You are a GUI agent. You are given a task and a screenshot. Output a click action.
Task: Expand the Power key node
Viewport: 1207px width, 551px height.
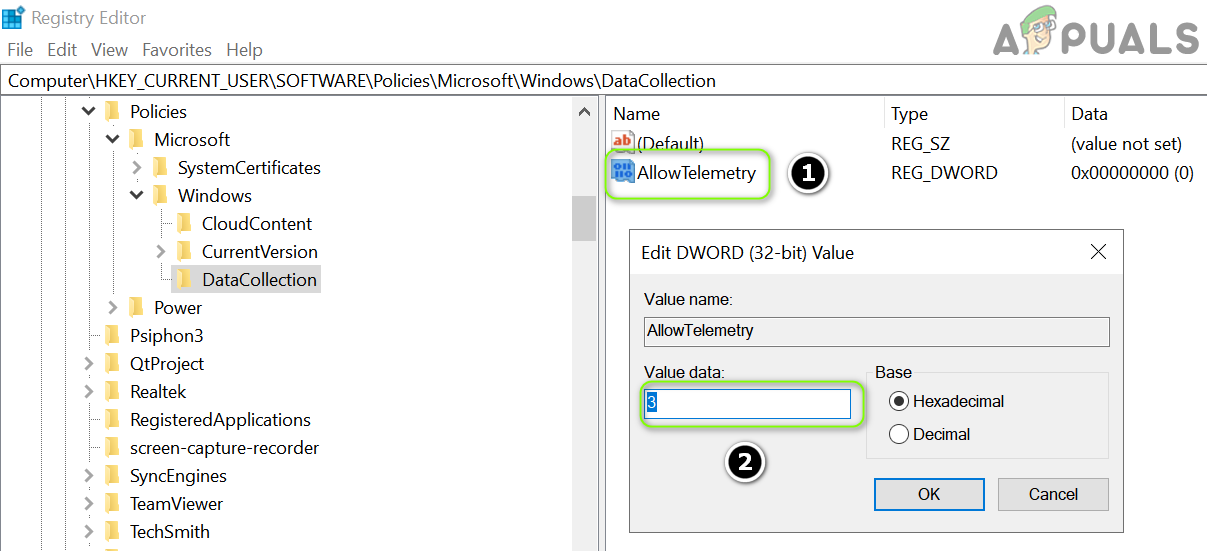[x=113, y=308]
